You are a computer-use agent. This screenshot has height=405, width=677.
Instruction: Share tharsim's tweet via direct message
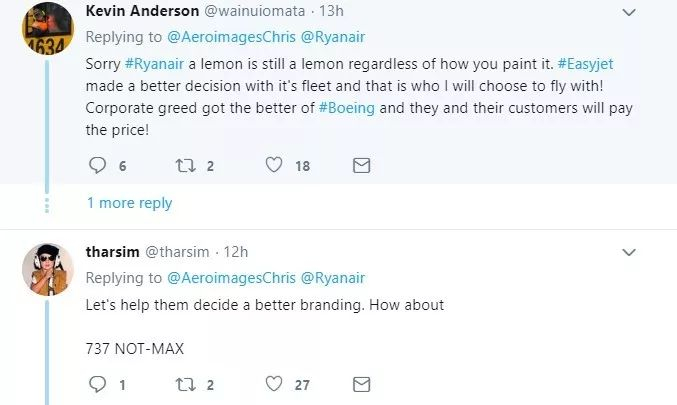tap(361, 385)
